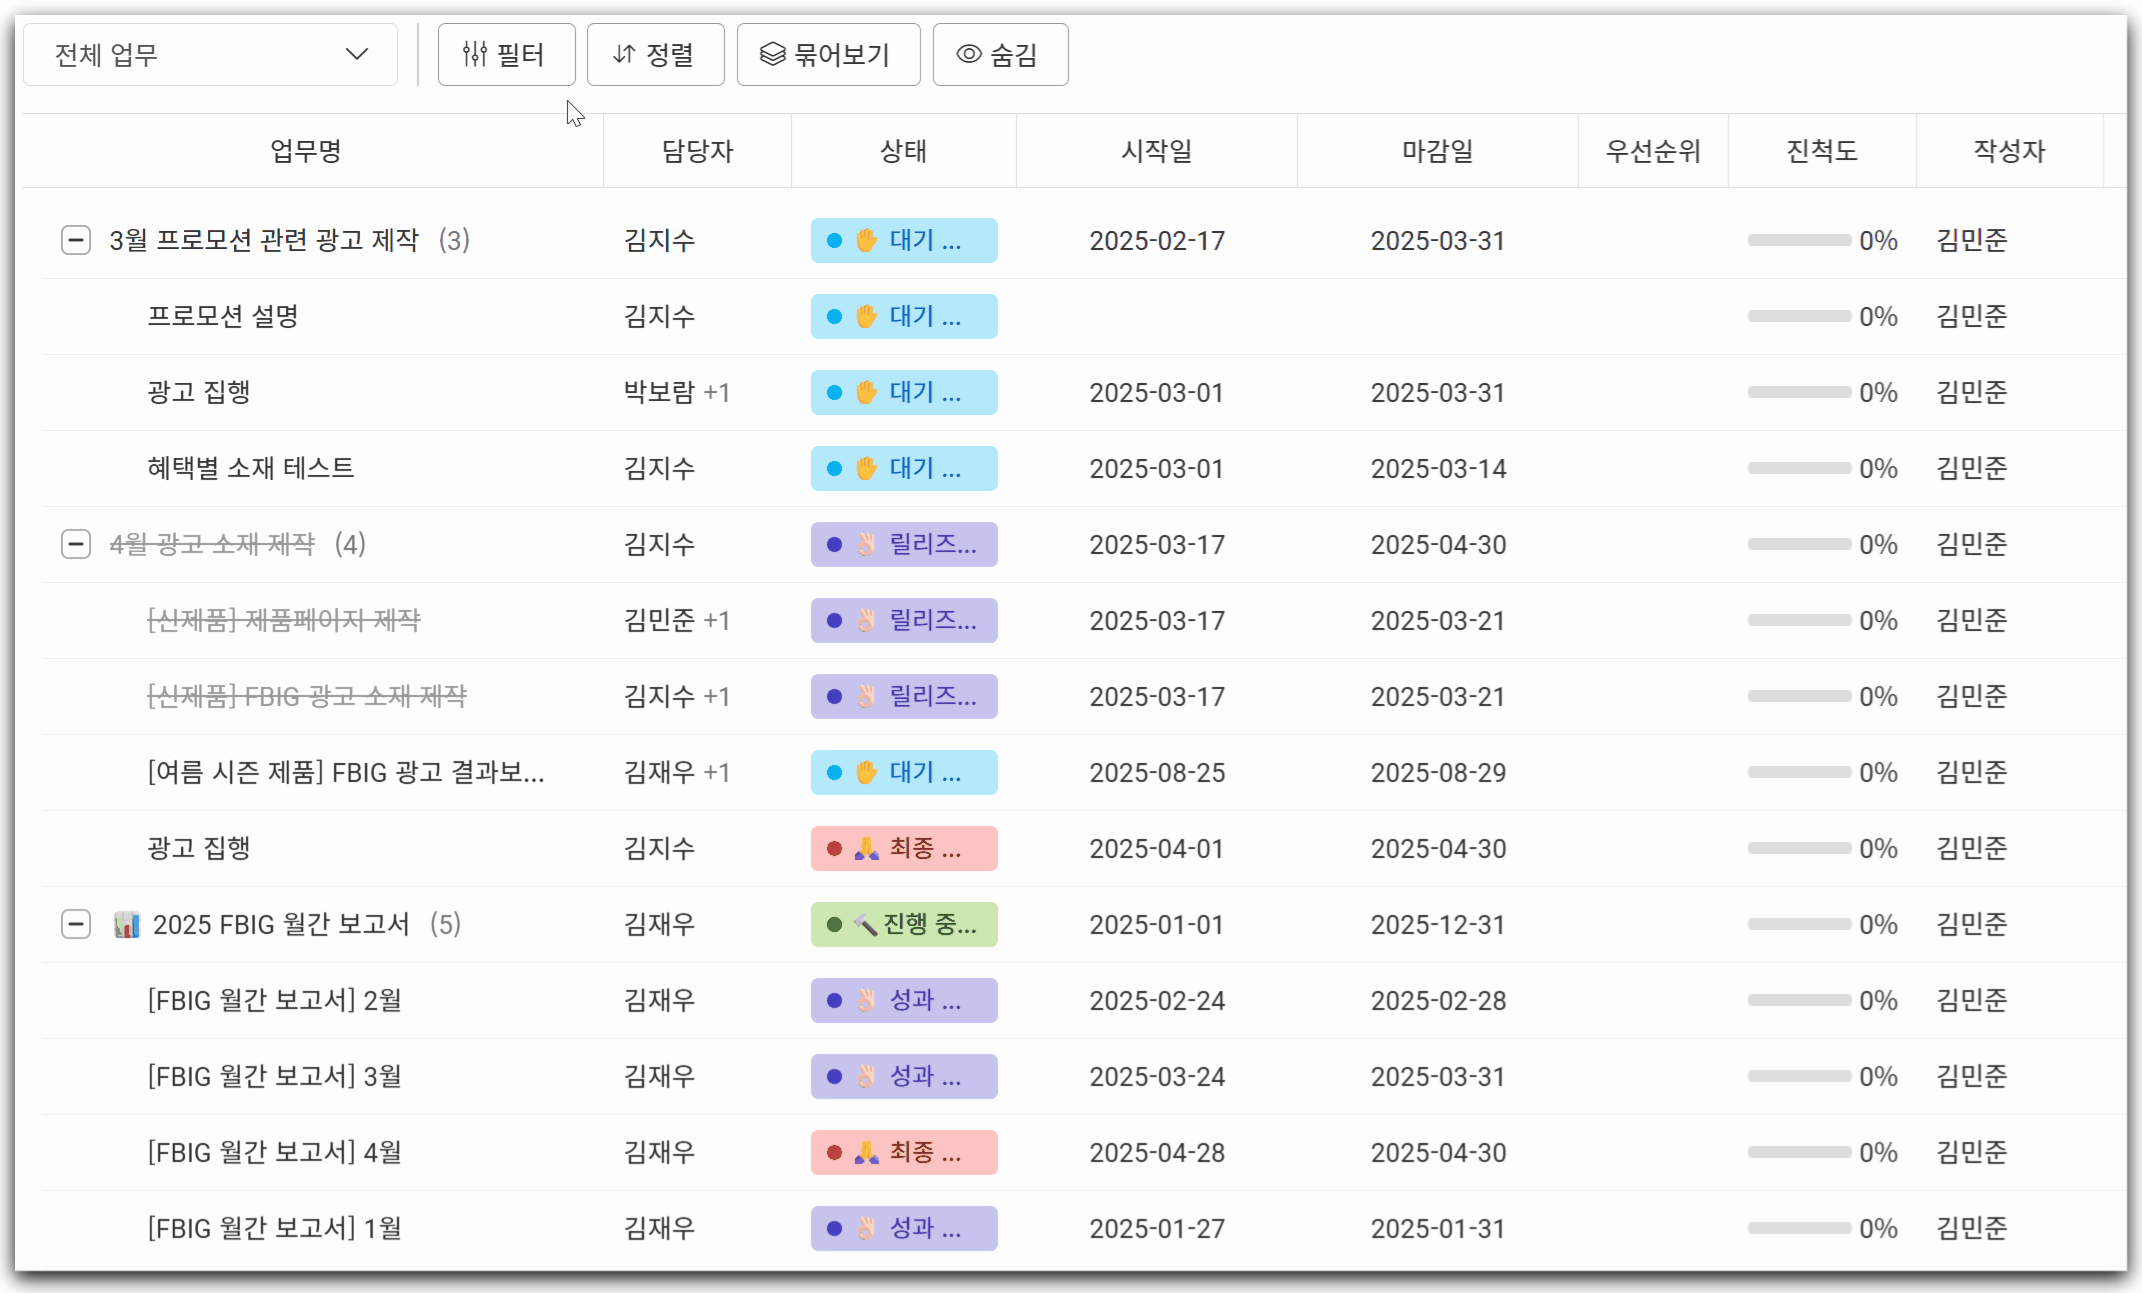2142x1293 pixels.
Task: Click green status dot in 2025 FBIG 월간 보고서 row
Action: coord(834,924)
